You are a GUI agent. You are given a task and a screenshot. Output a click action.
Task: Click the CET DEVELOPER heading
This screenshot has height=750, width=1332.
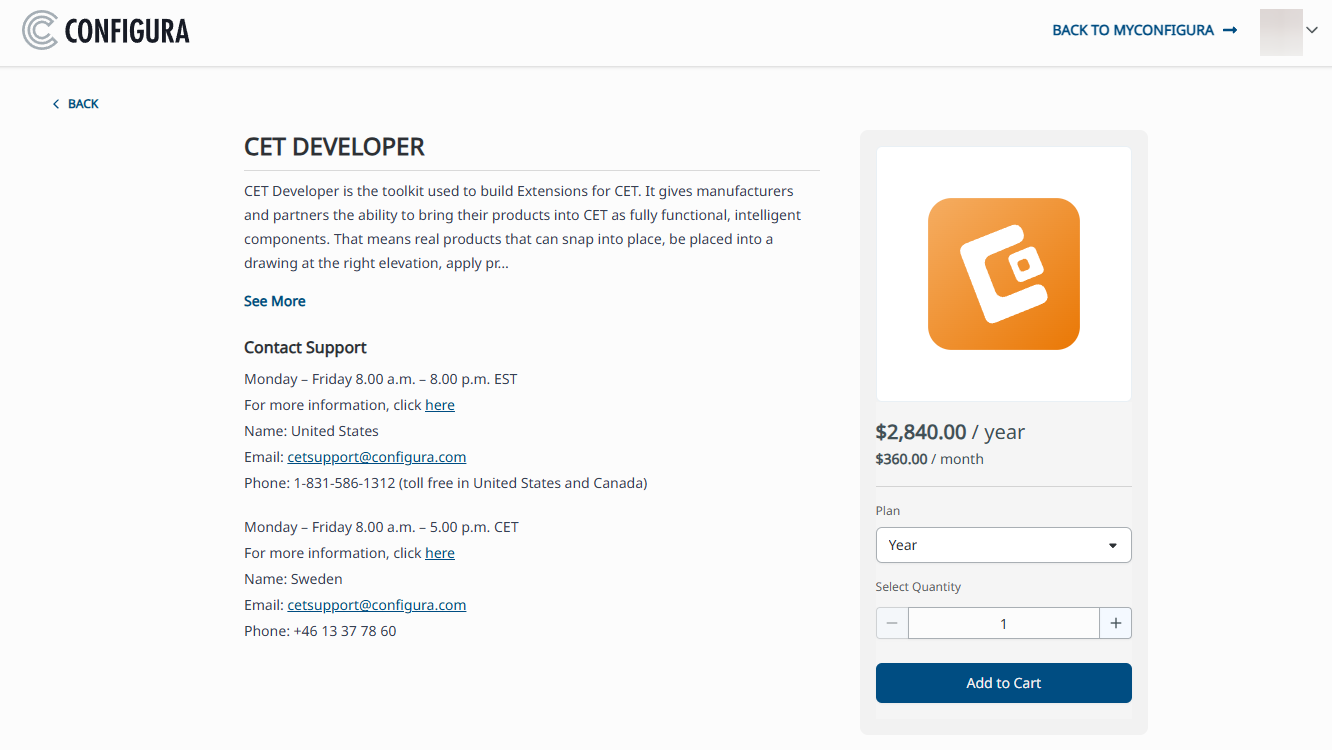pyautogui.click(x=334, y=147)
